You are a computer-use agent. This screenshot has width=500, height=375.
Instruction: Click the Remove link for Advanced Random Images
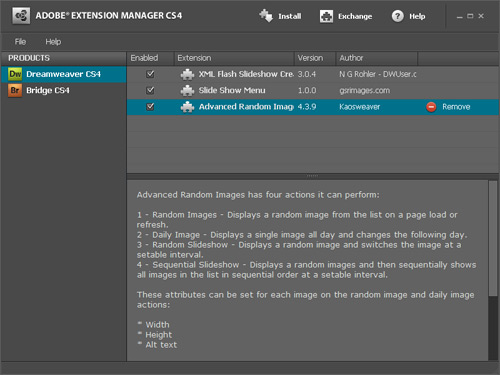click(x=456, y=107)
